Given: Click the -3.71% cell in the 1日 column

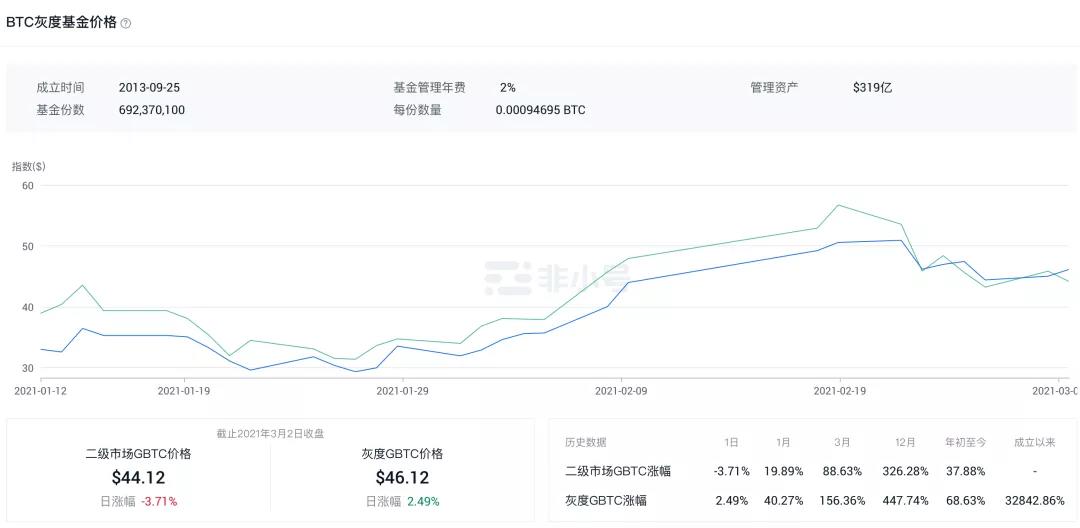Looking at the screenshot, I should point(731,472).
